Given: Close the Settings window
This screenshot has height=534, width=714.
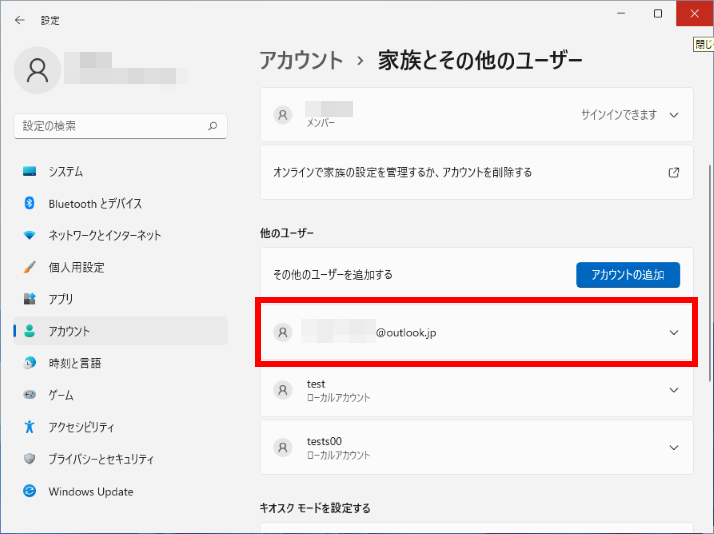Looking at the screenshot, I should point(694,14).
